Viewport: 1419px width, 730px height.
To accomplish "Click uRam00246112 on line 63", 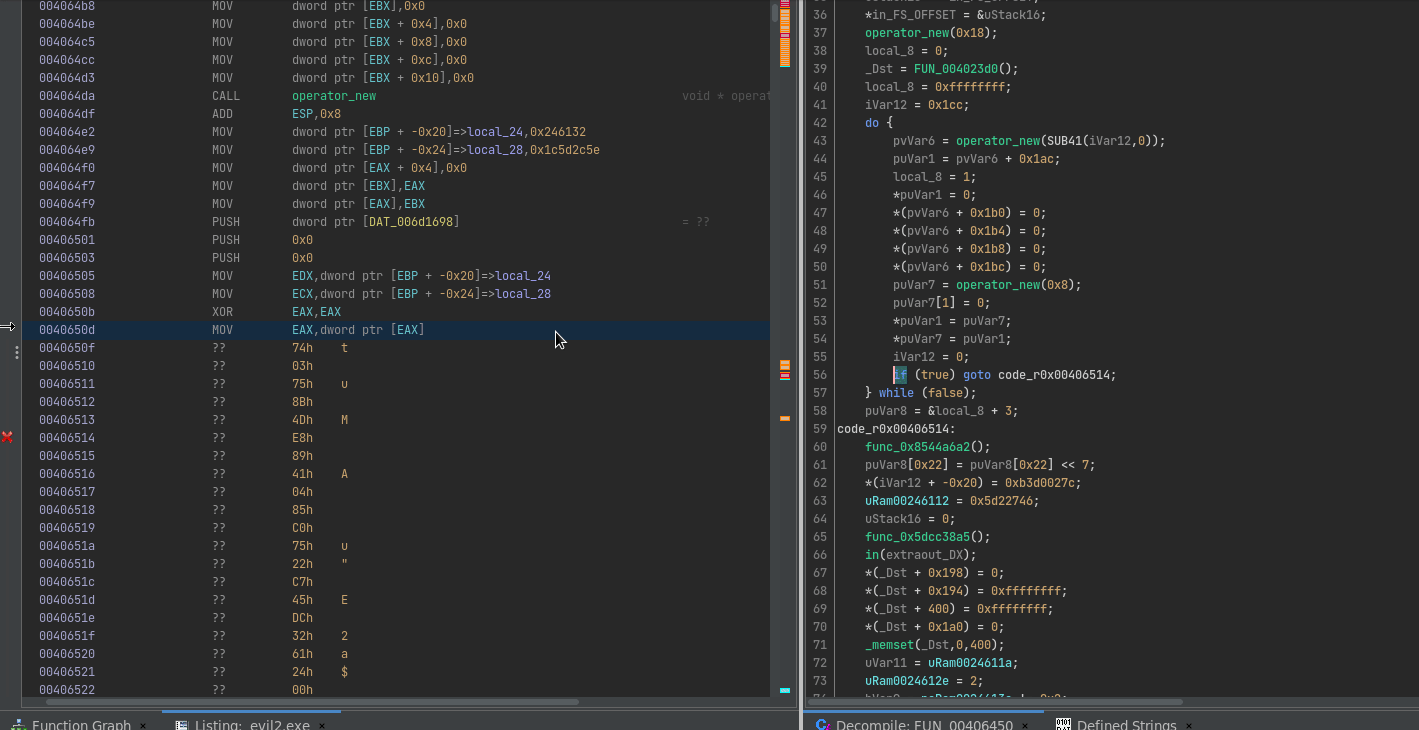I will pos(907,501).
